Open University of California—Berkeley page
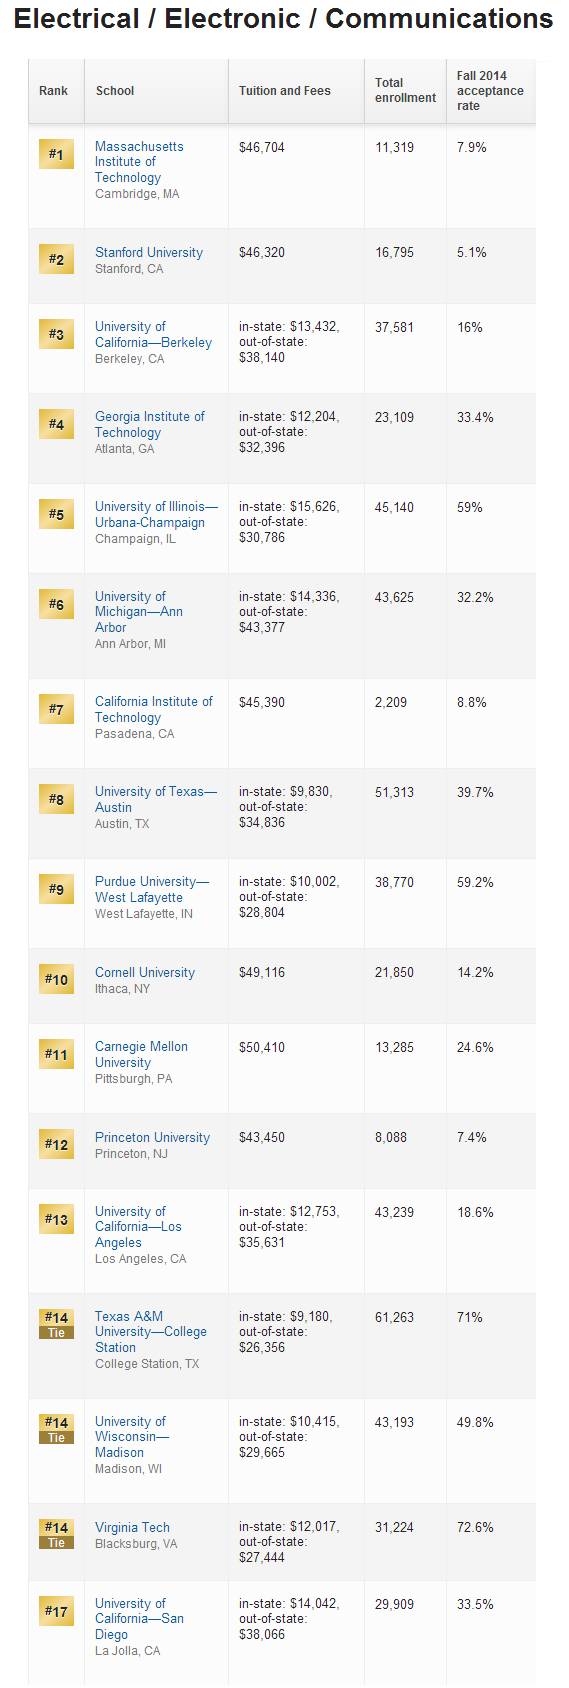The image size is (569, 1688). [x=153, y=335]
